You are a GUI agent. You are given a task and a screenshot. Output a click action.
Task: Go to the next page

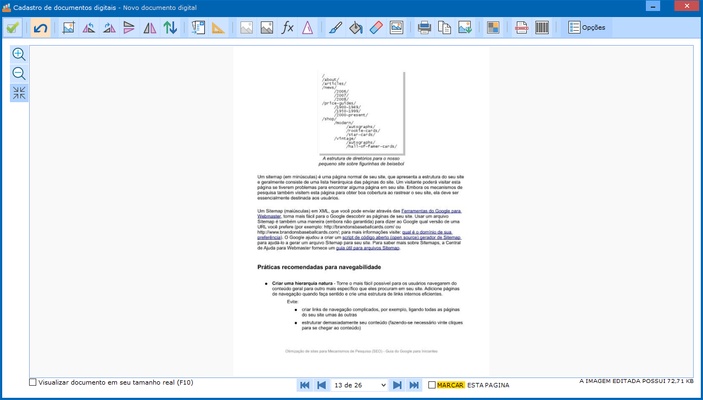(398, 384)
